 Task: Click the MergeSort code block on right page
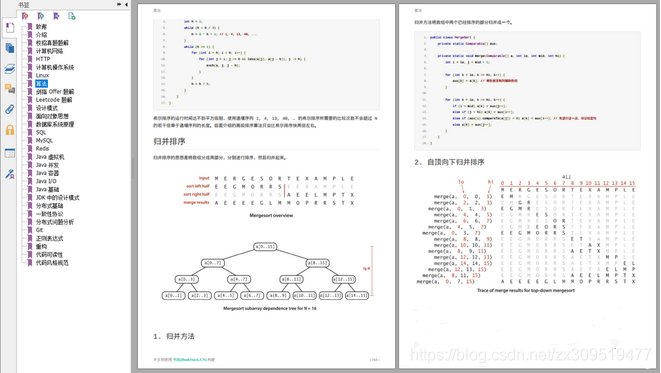click(x=527, y=91)
